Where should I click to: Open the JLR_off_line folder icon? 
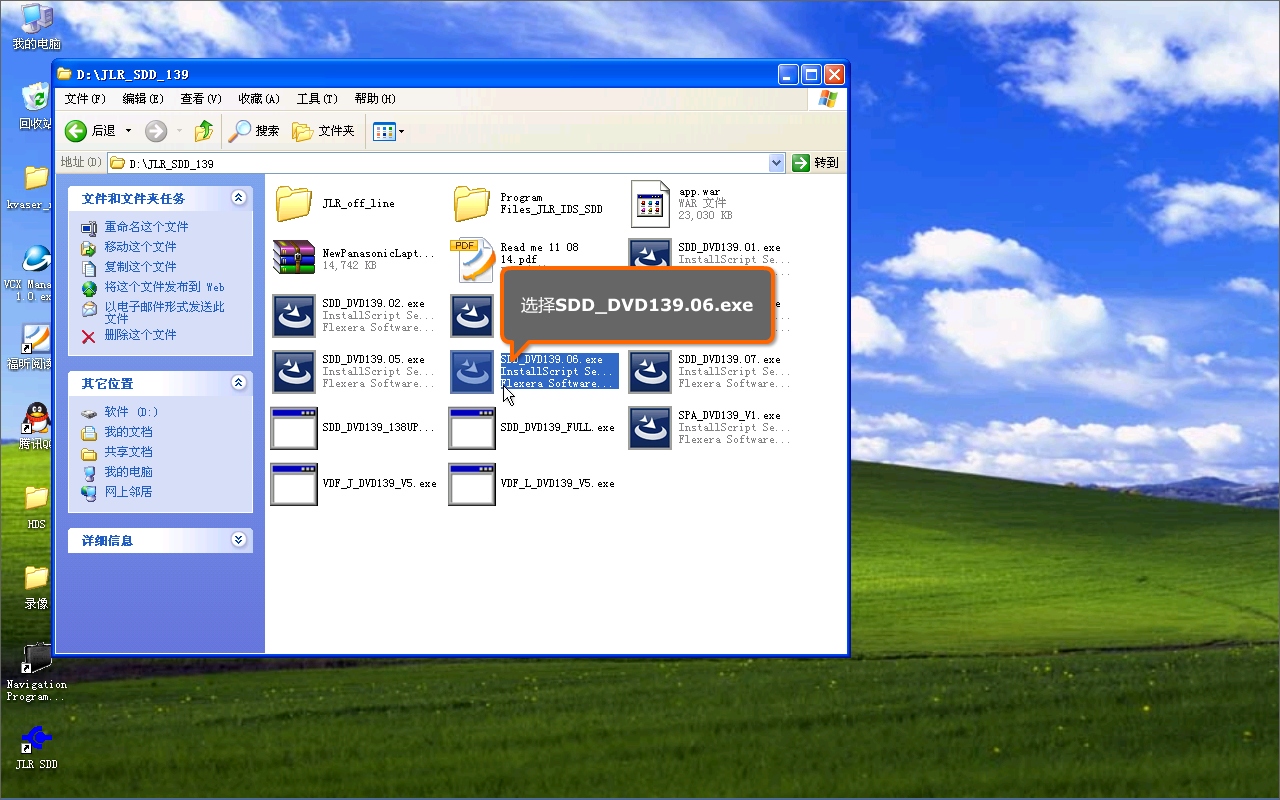pos(294,204)
